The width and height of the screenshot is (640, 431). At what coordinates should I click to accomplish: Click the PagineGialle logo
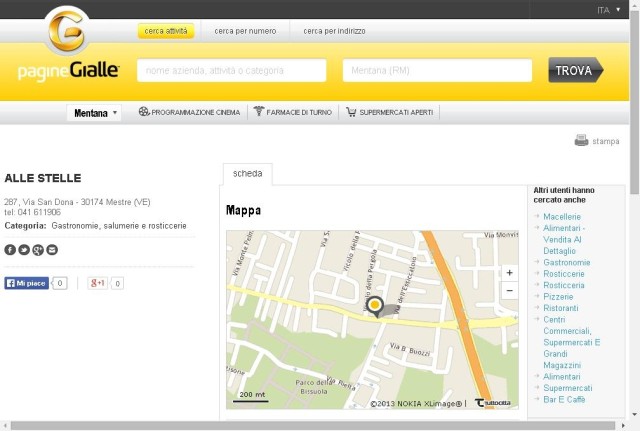68,45
